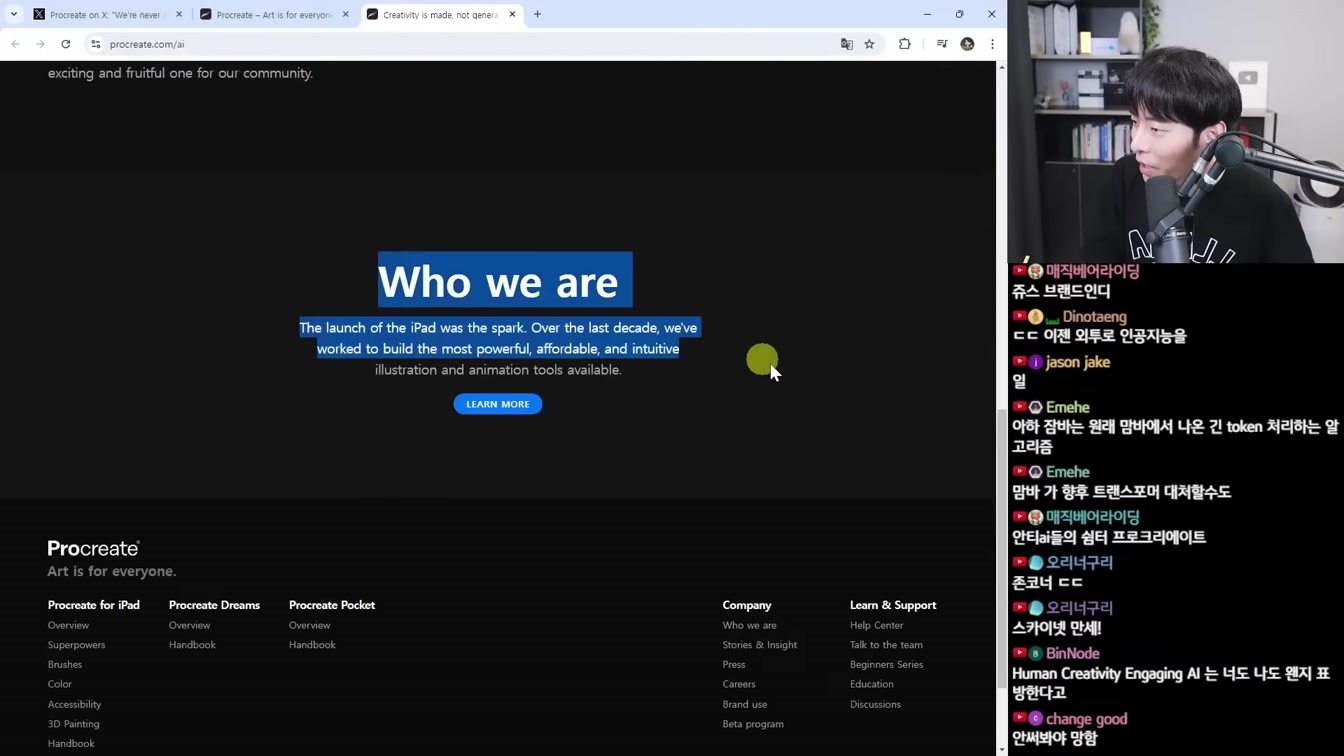
Task: Click the page's vertical scrollbar thumb
Action: 1001,549
